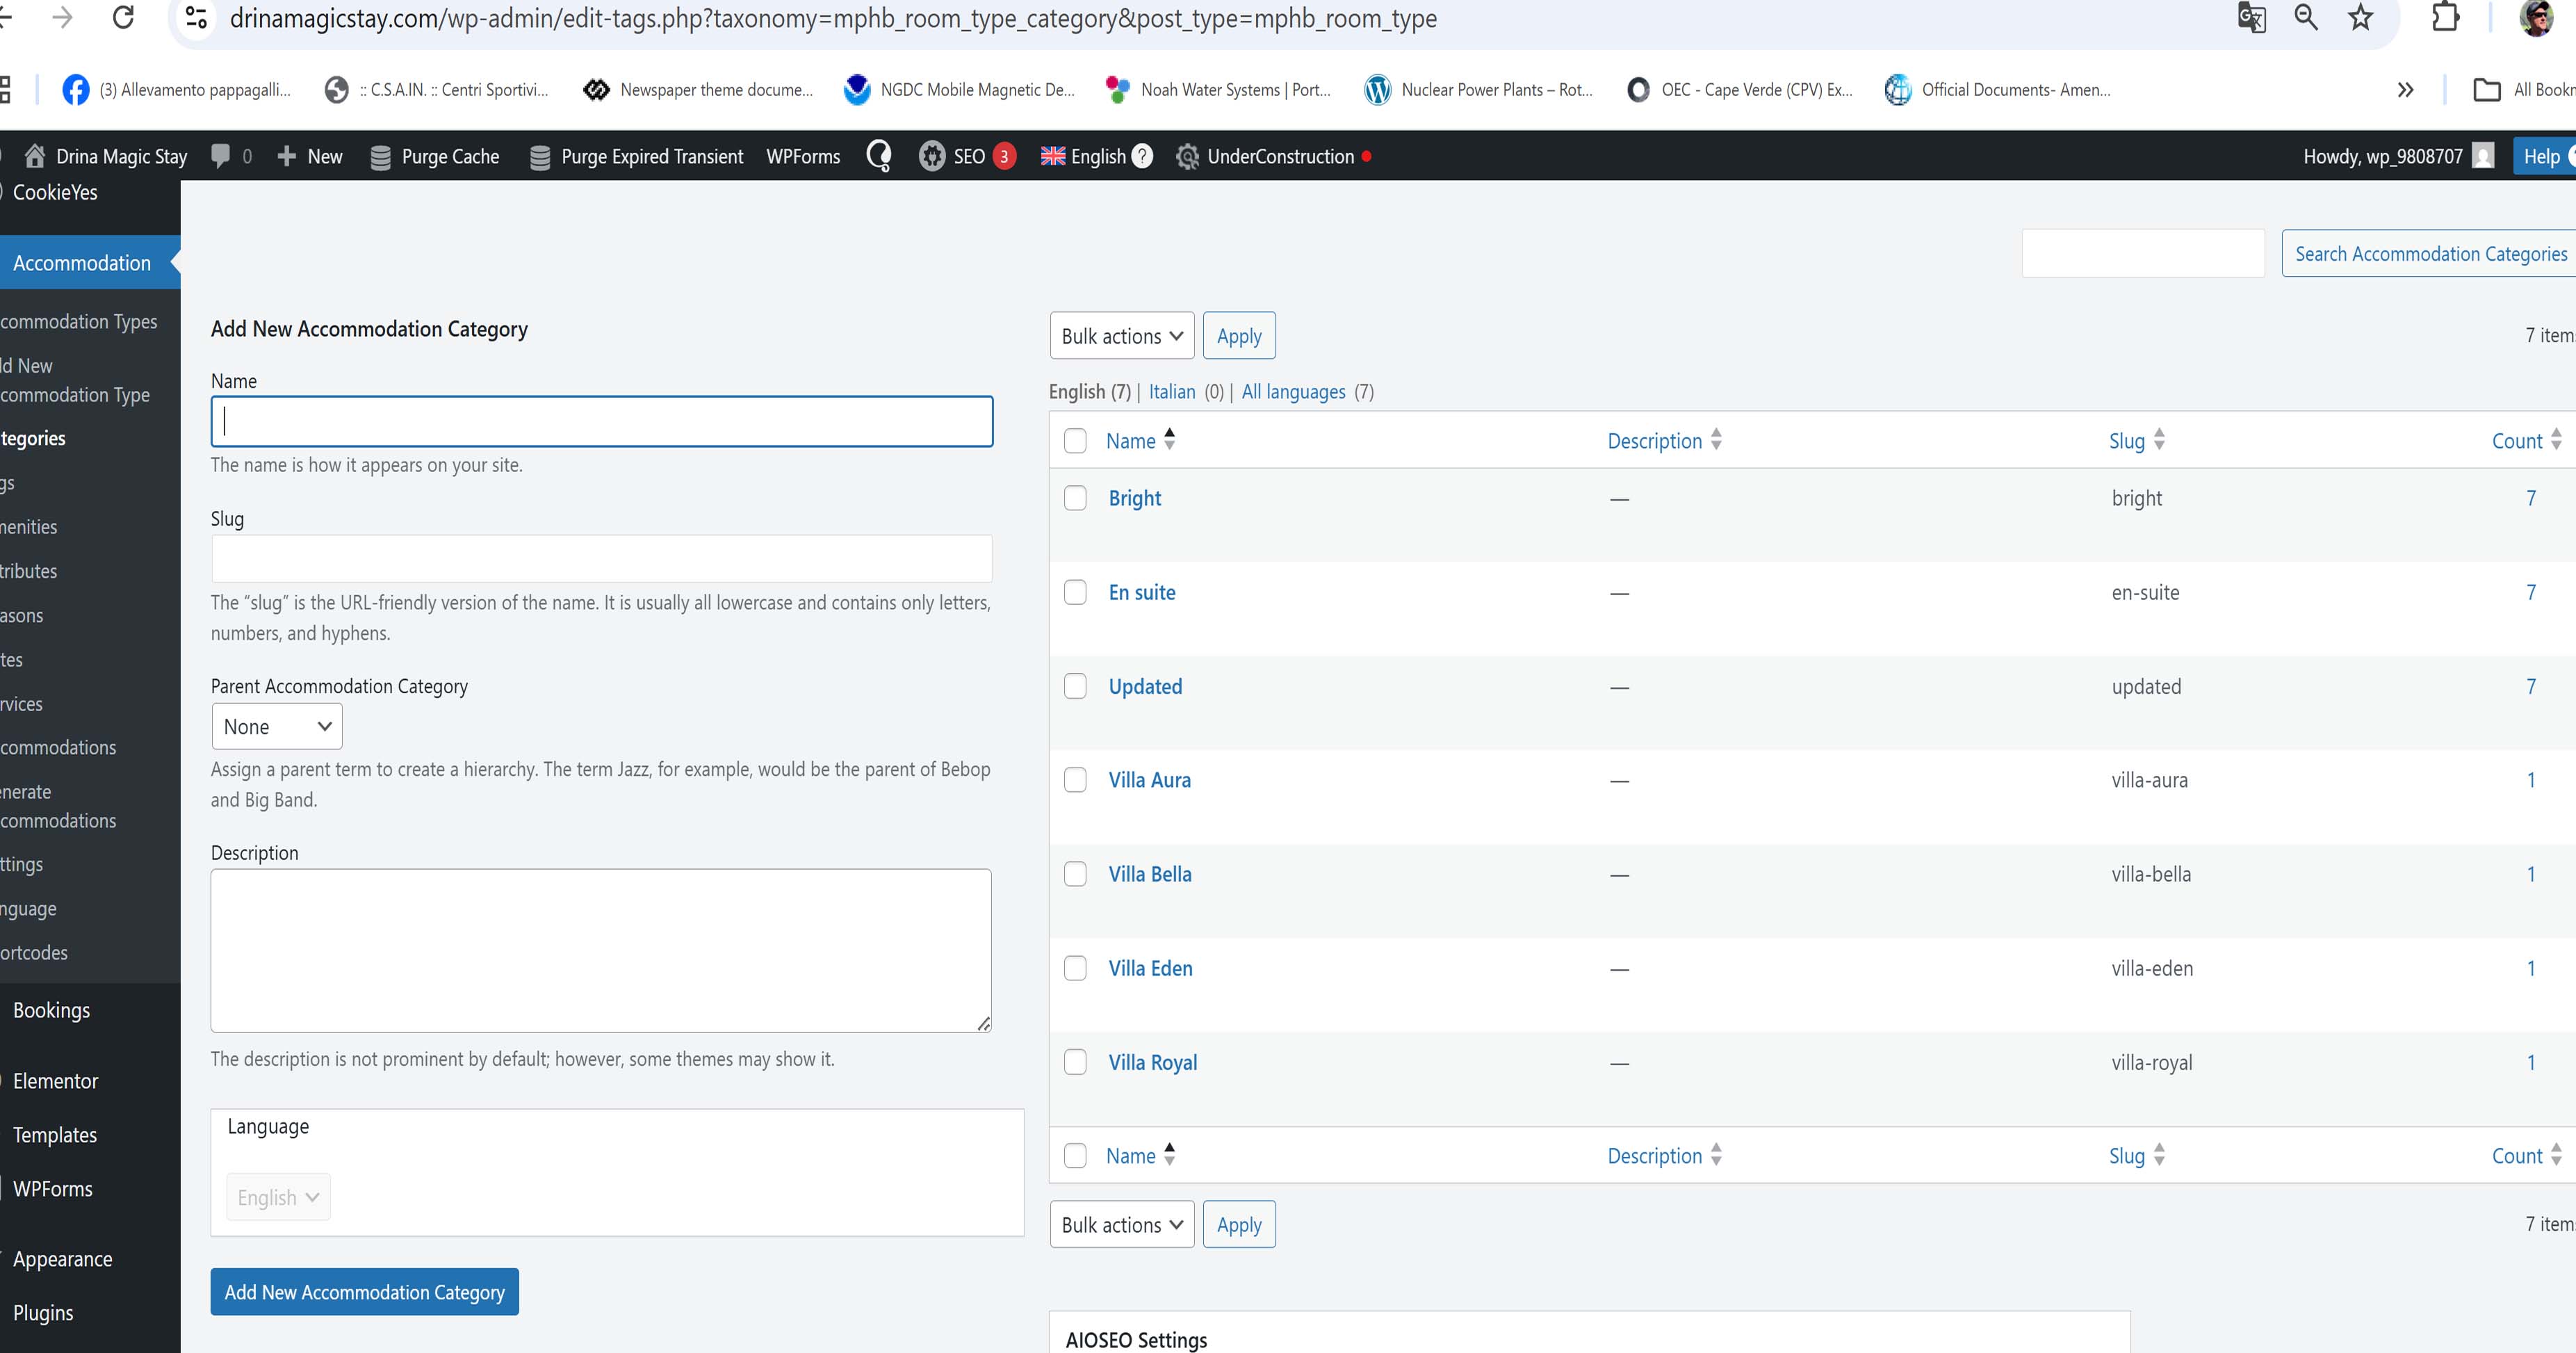Click Add New Accommodation Category button
The height and width of the screenshot is (1353, 2576).
[364, 1292]
